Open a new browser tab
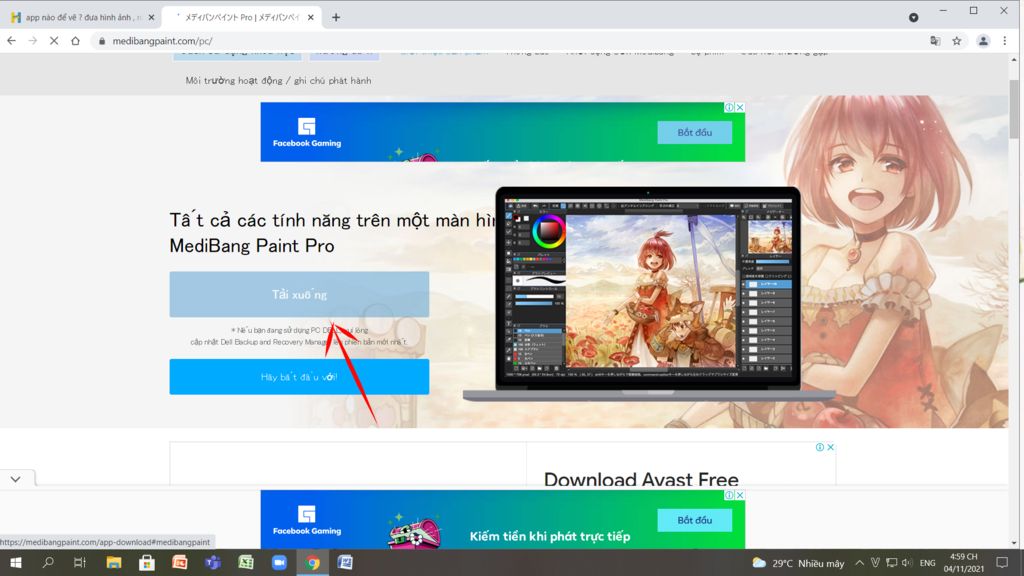 [336, 18]
